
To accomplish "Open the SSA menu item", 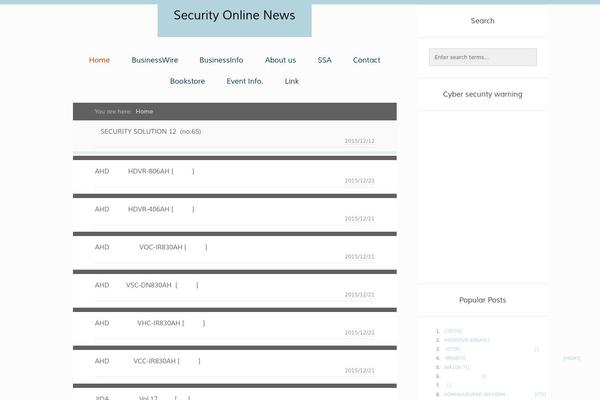I will pos(324,60).
